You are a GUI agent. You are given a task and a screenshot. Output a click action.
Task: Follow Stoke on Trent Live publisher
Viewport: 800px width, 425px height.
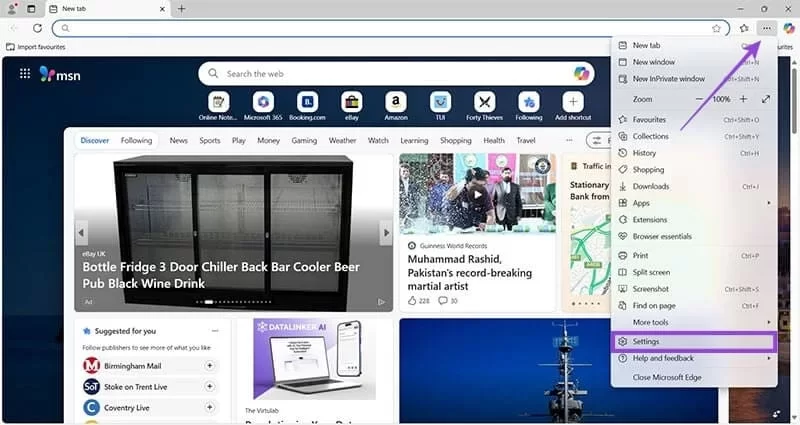click(x=210, y=387)
